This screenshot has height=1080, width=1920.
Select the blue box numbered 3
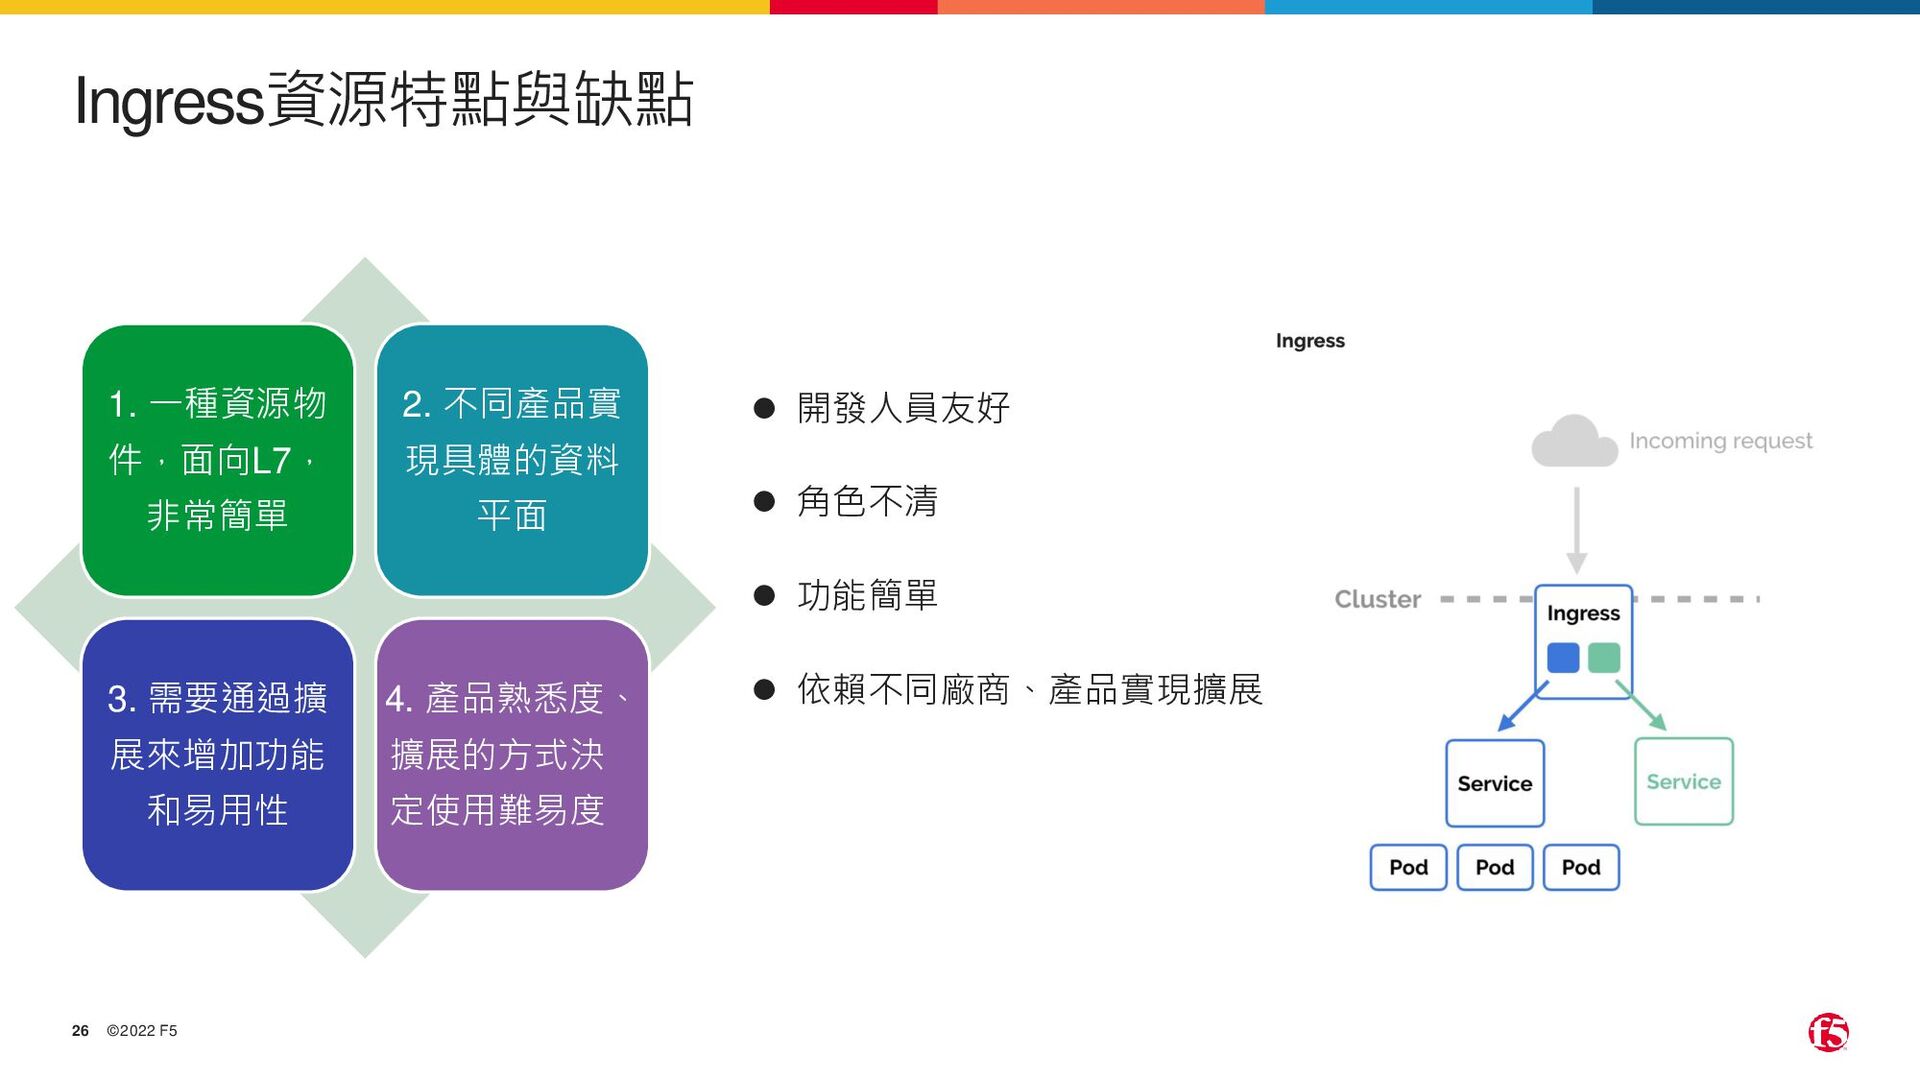coord(218,754)
